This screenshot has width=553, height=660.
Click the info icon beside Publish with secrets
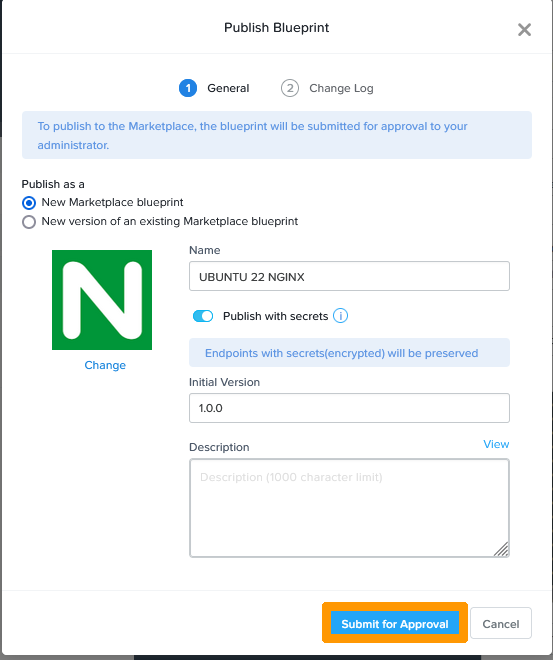[340, 316]
